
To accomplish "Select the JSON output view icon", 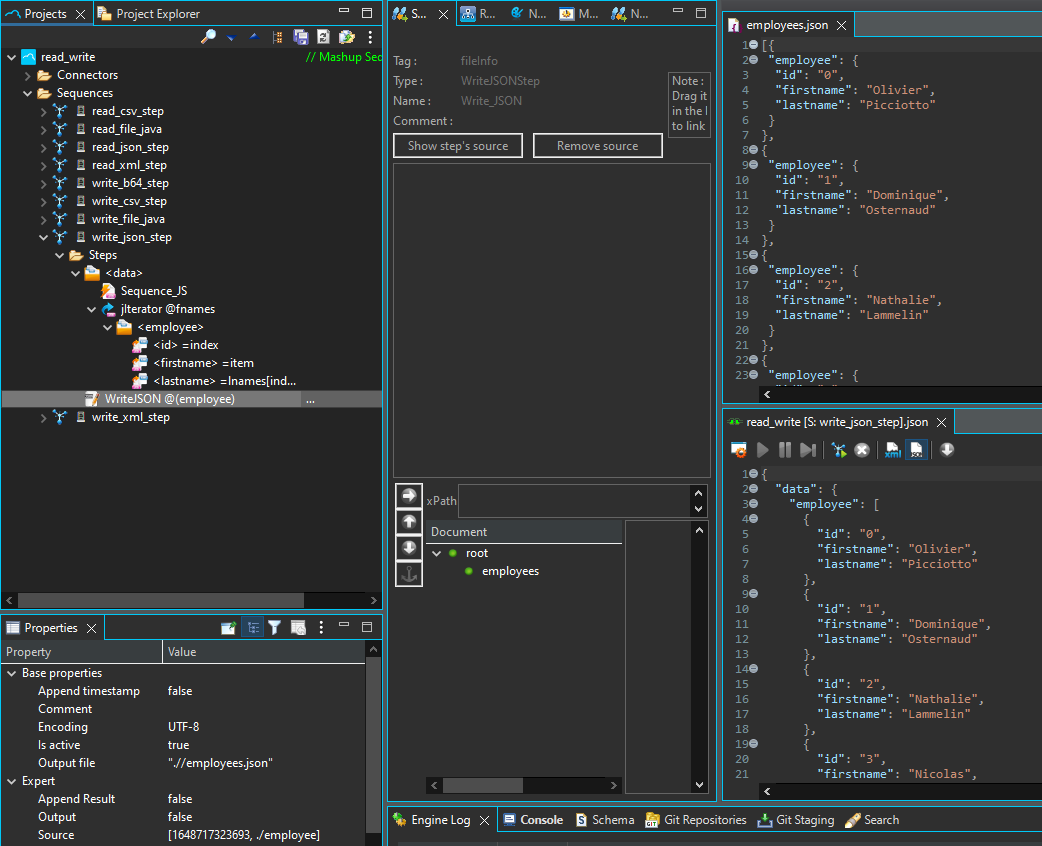I will [916, 450].
